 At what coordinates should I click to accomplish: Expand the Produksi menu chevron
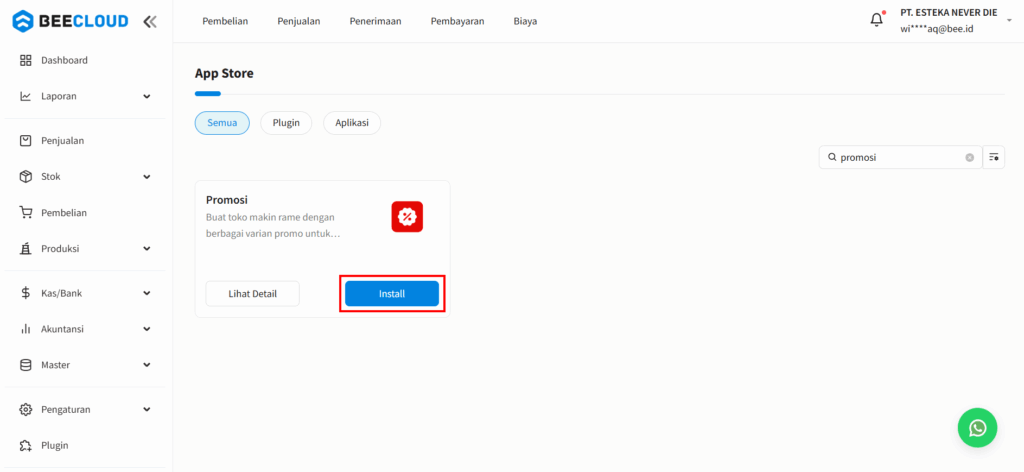coord(147,249)
